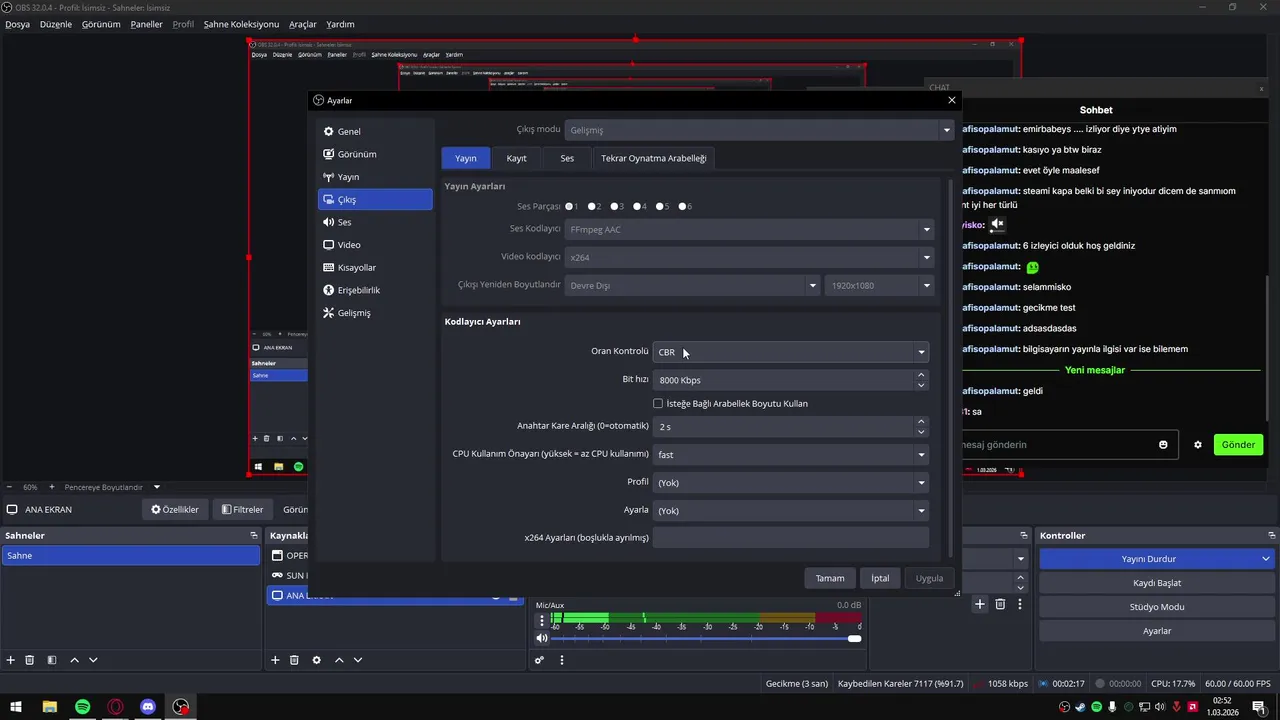This screenshot has height=720, width=1280.
Task: Click the Kaydı Başlat button
Action: point(1157,583)
